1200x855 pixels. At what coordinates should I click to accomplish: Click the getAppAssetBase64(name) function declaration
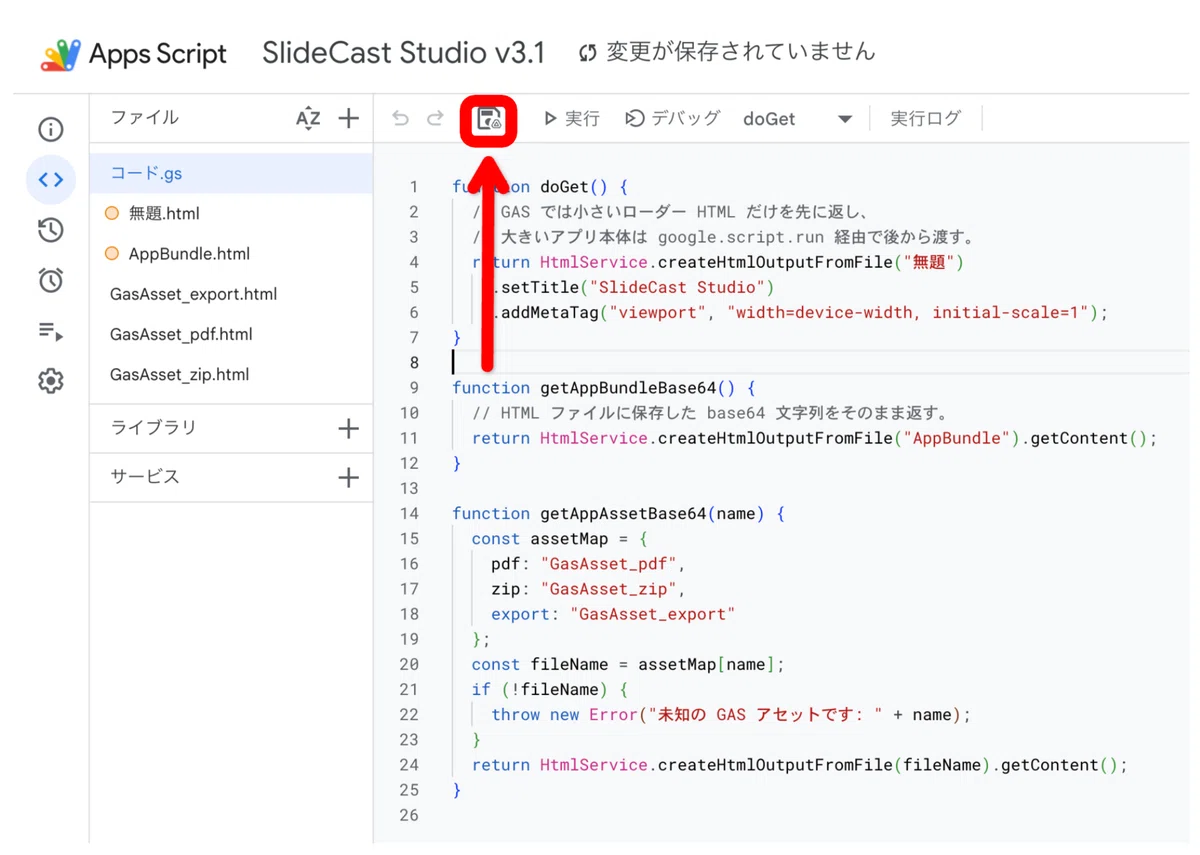click(619, 513)
